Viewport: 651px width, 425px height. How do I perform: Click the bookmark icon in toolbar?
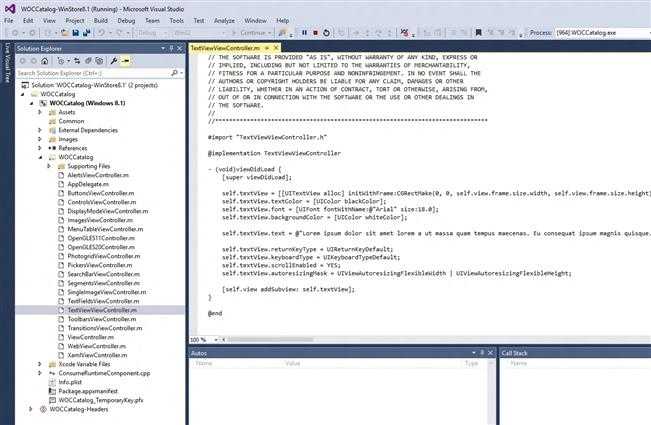click(478, 32)
